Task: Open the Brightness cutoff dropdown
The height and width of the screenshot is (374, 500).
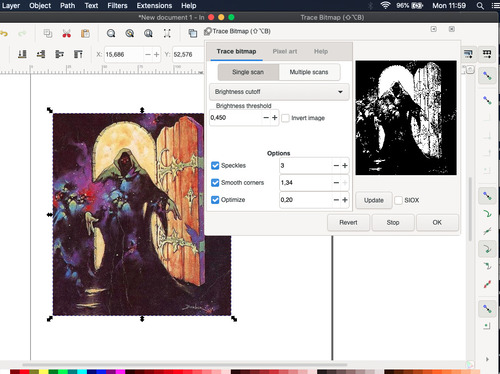Action: (279, 92)
